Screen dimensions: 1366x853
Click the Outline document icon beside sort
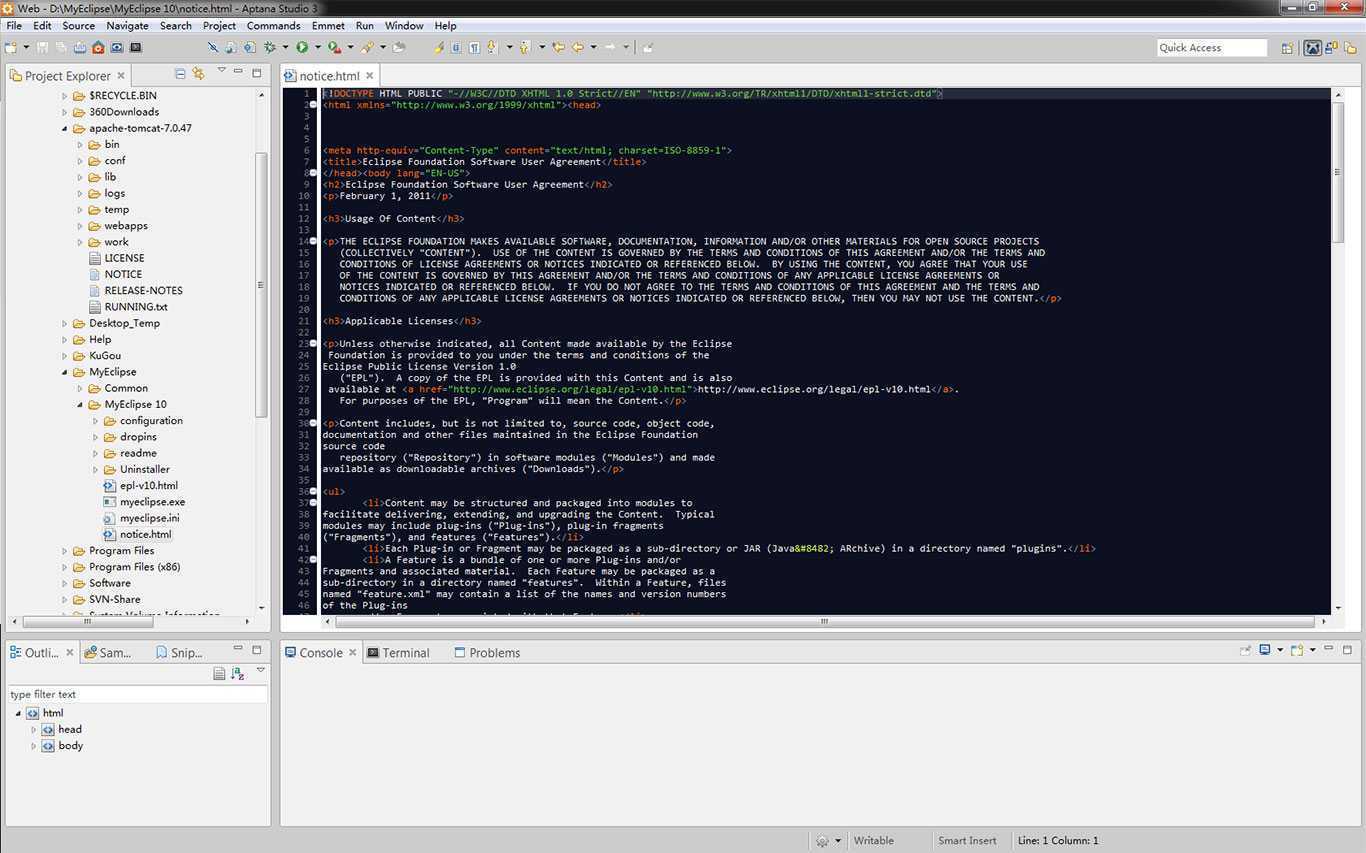click(219, 673)
